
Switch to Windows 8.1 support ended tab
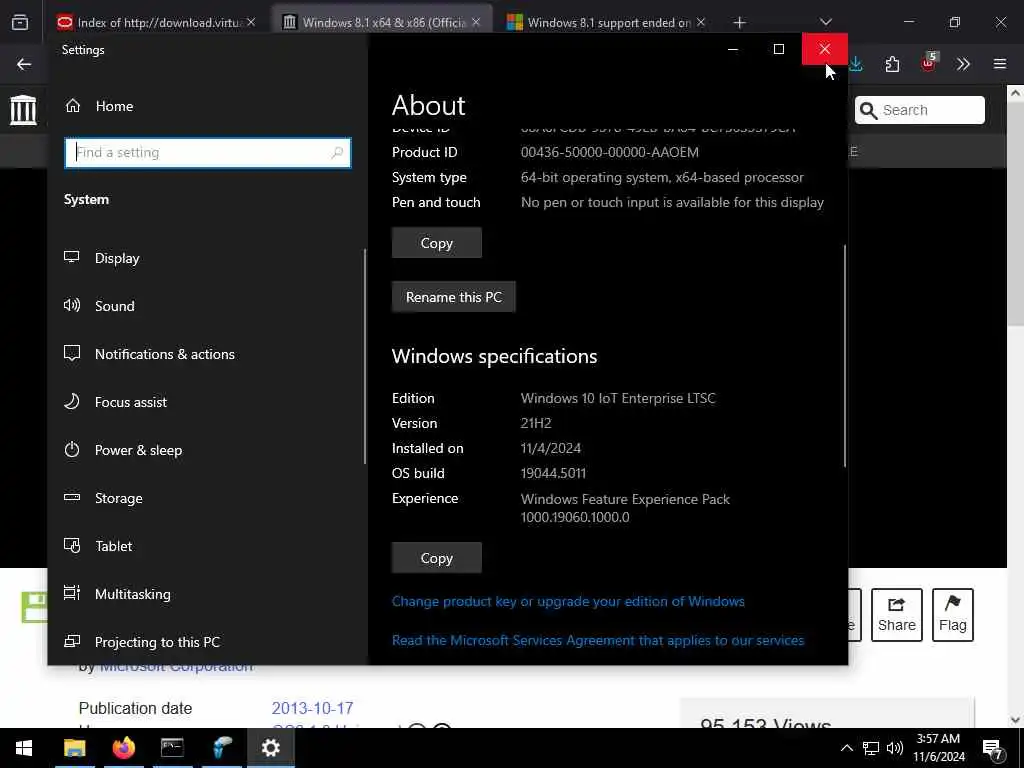click(607, 22)
